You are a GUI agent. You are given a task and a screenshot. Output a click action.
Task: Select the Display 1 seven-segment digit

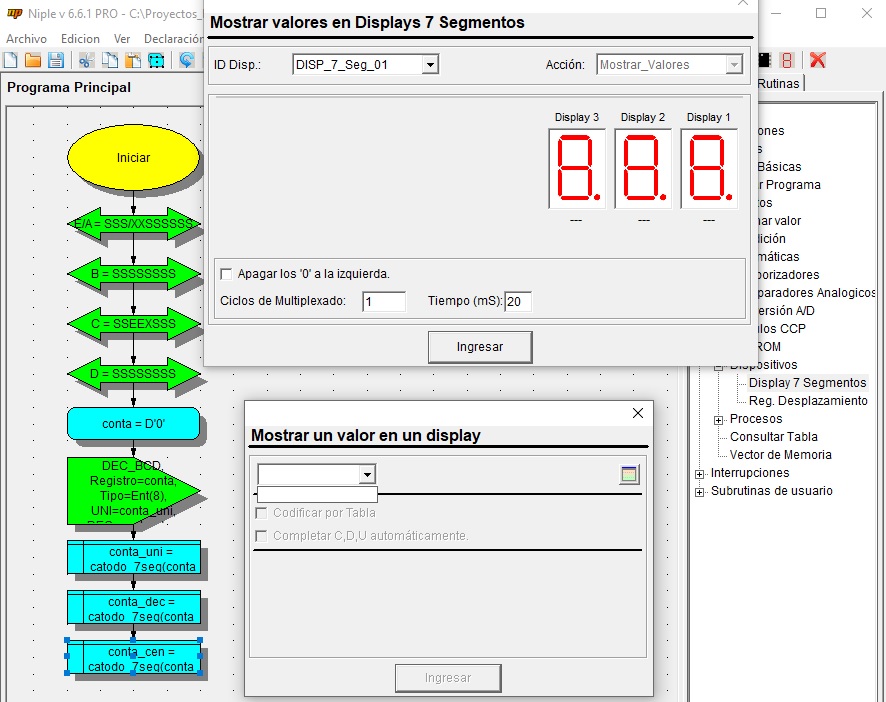709,168
